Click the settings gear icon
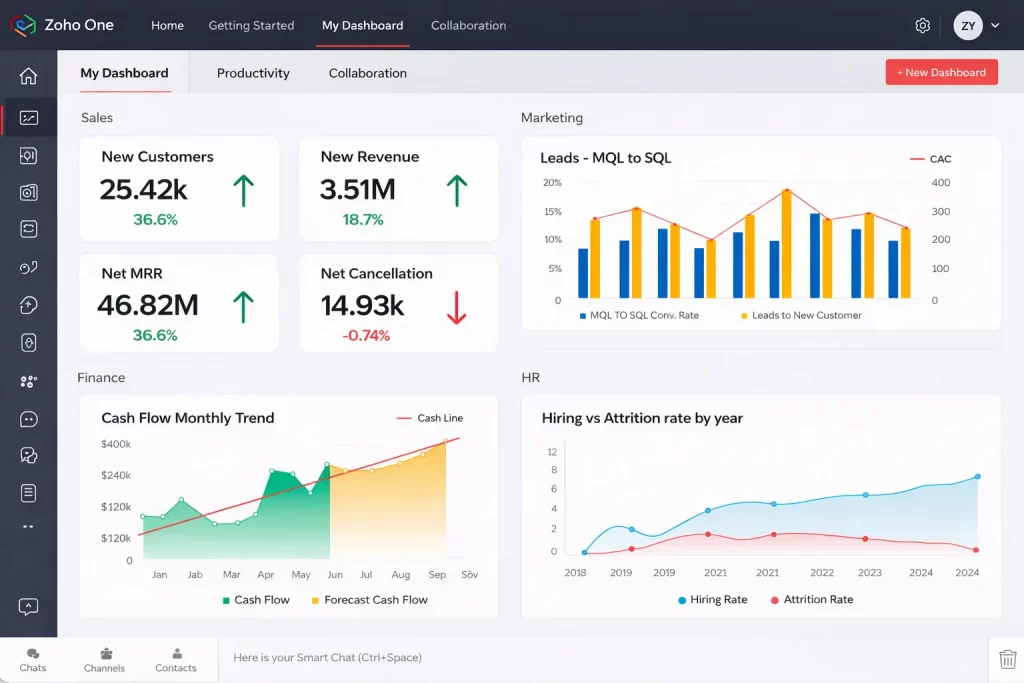Image resolution: width=1024 pixels, height=683 pixels. coord(922,26)
